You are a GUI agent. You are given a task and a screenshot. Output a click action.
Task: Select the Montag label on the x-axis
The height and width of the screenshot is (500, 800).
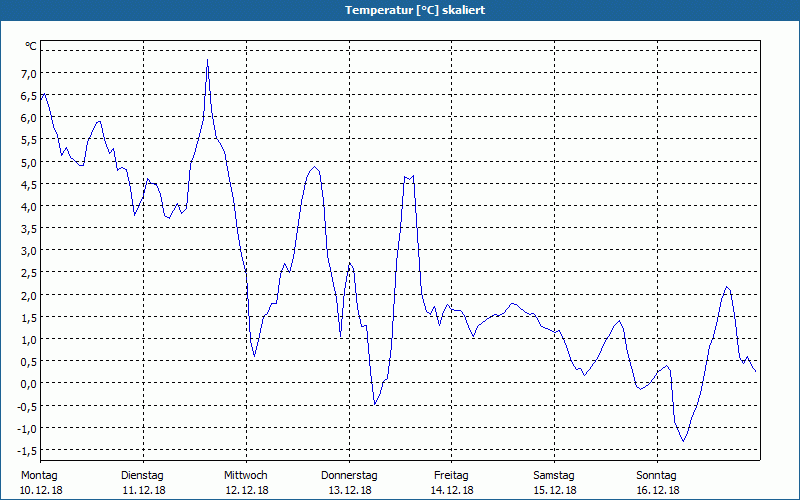(x=39, y=475)
